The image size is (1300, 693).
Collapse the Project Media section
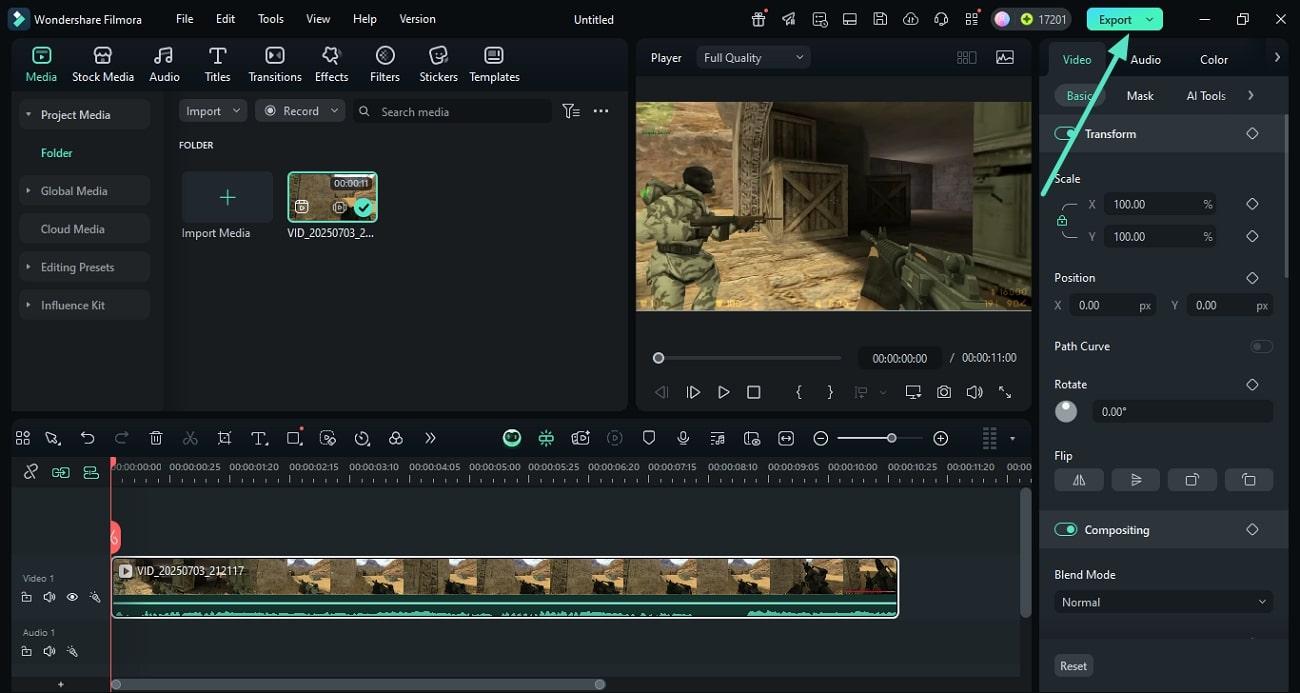(x=84, y=115)
